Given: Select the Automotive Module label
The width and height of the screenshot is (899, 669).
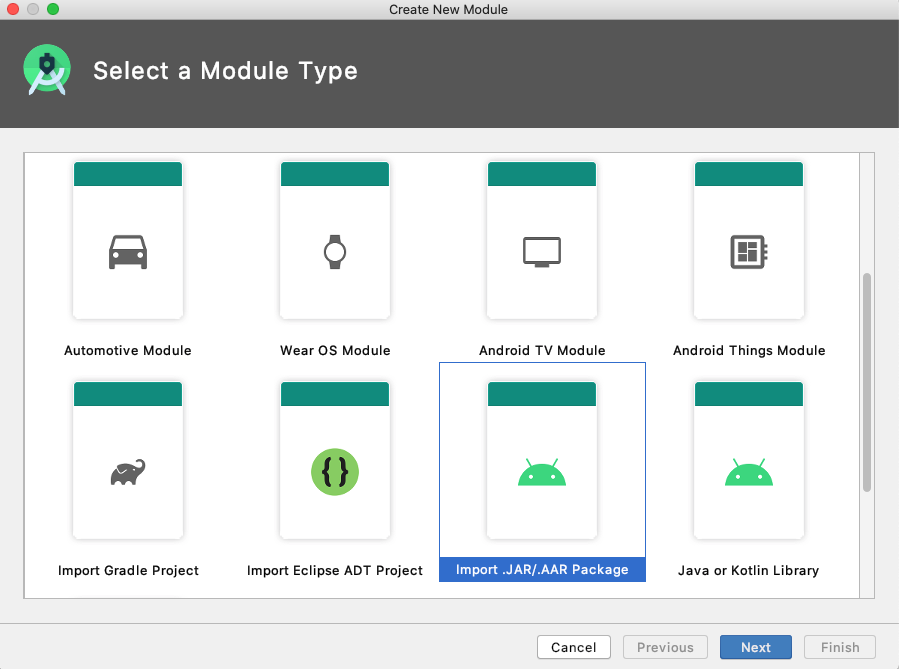Looking at the screenshot, I should (128, 350).
